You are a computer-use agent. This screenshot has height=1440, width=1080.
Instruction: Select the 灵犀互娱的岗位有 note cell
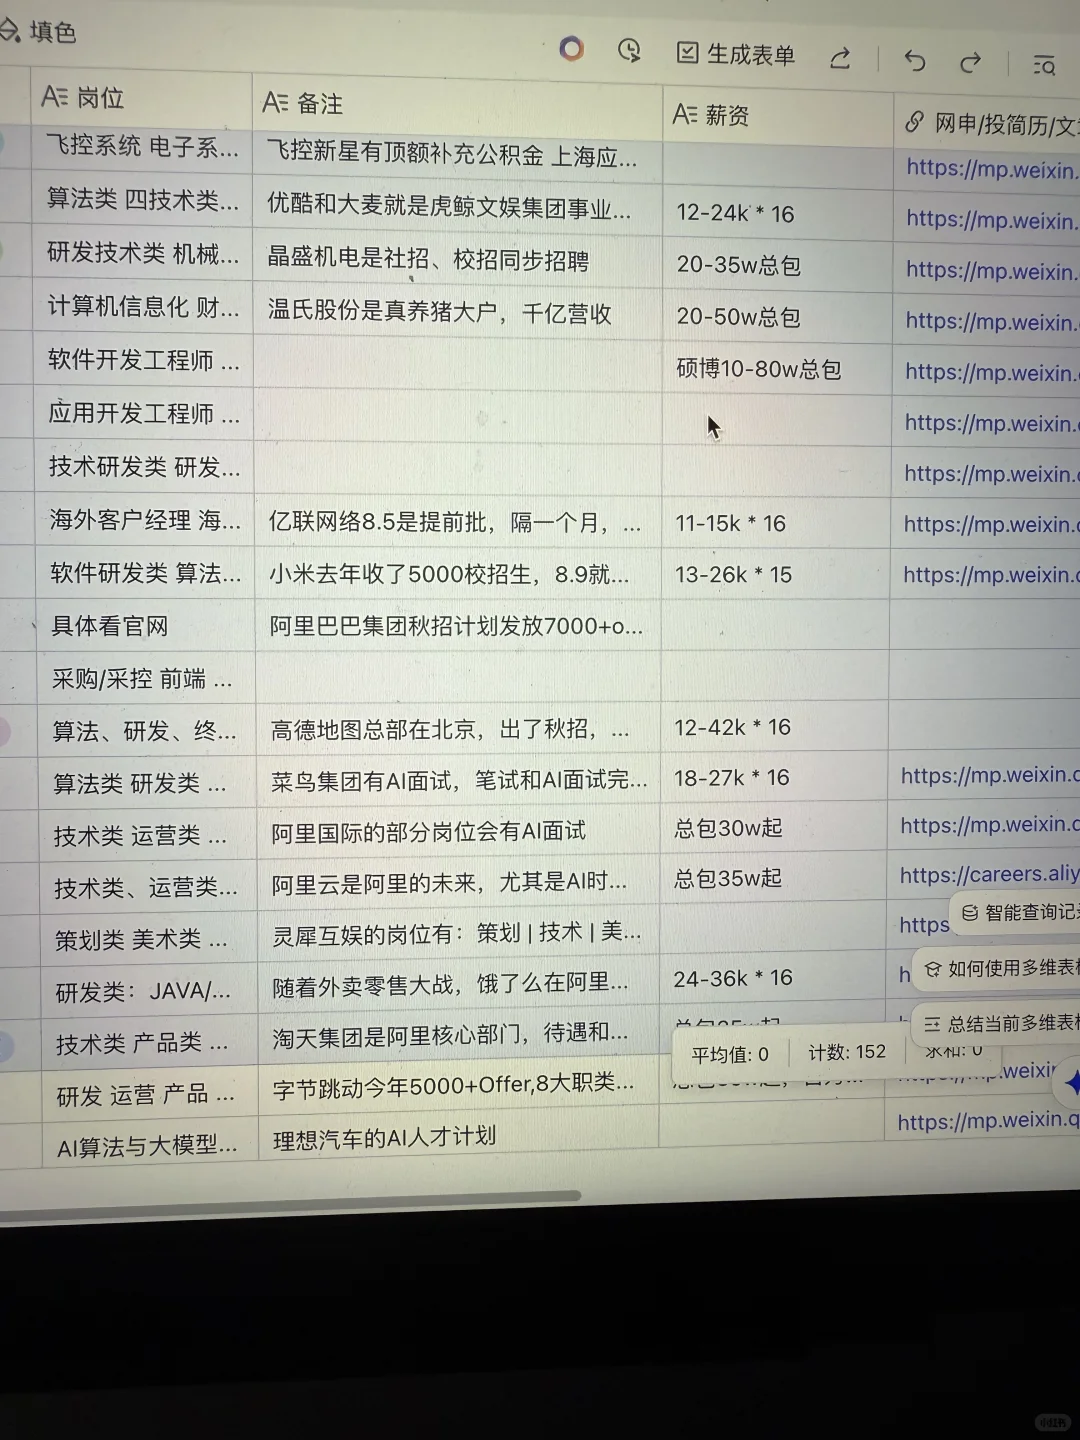pos(459,933)
